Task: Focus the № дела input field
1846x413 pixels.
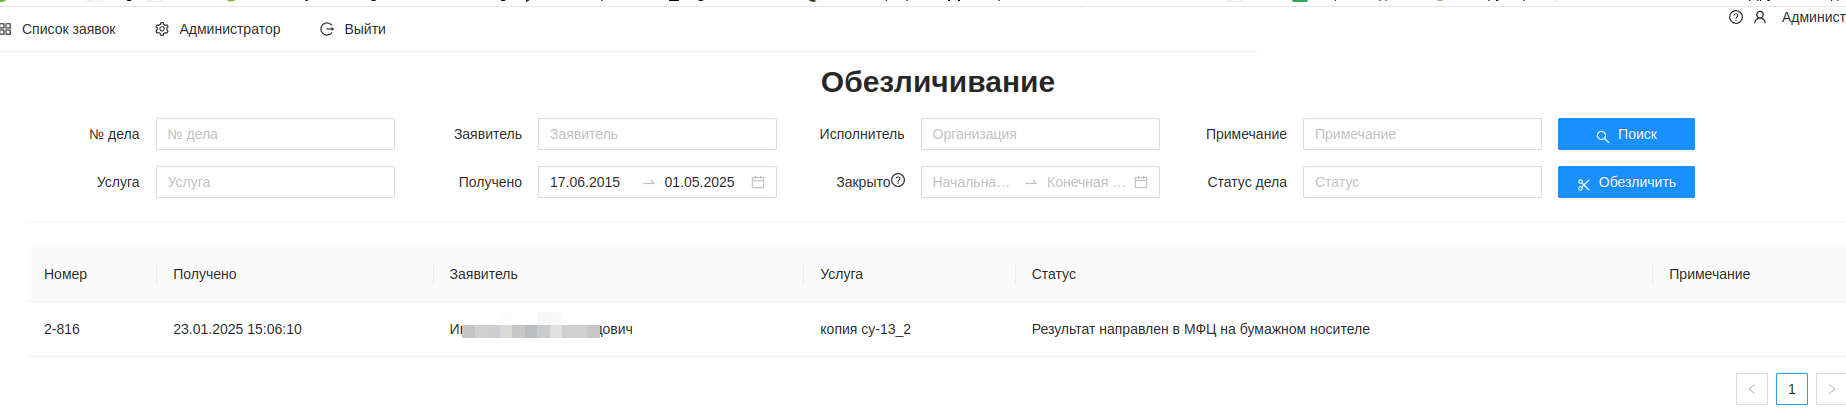Action: pyautogui.click(x=275, y=134)
